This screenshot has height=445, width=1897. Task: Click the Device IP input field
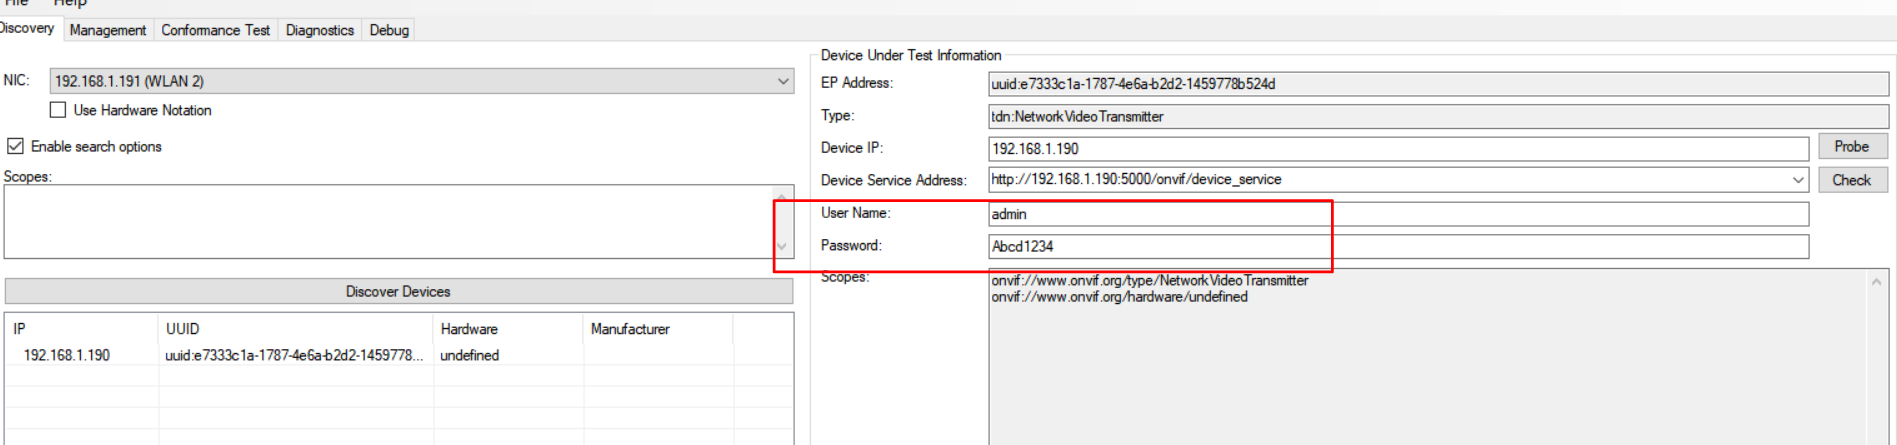tap(1398, 148)
